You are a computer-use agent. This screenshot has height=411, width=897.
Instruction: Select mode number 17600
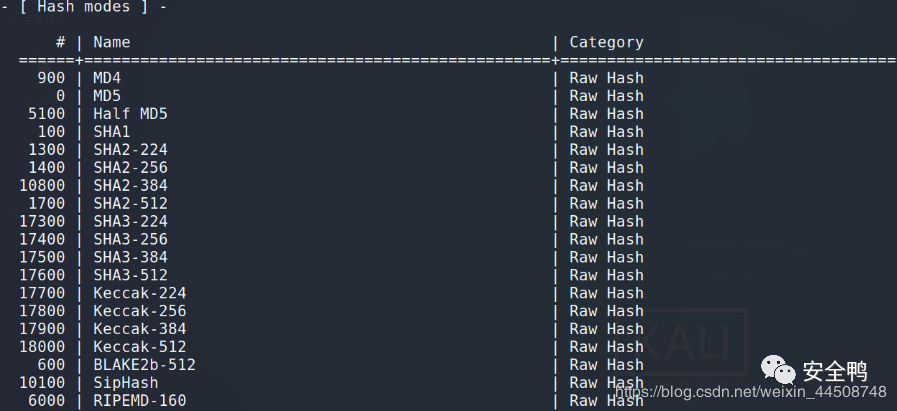tap(42, 275)
